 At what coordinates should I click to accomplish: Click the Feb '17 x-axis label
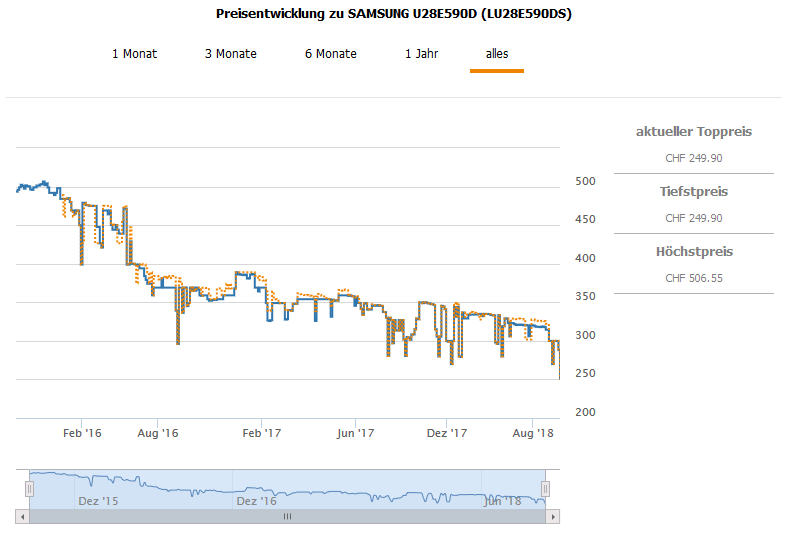pos(262,433)
